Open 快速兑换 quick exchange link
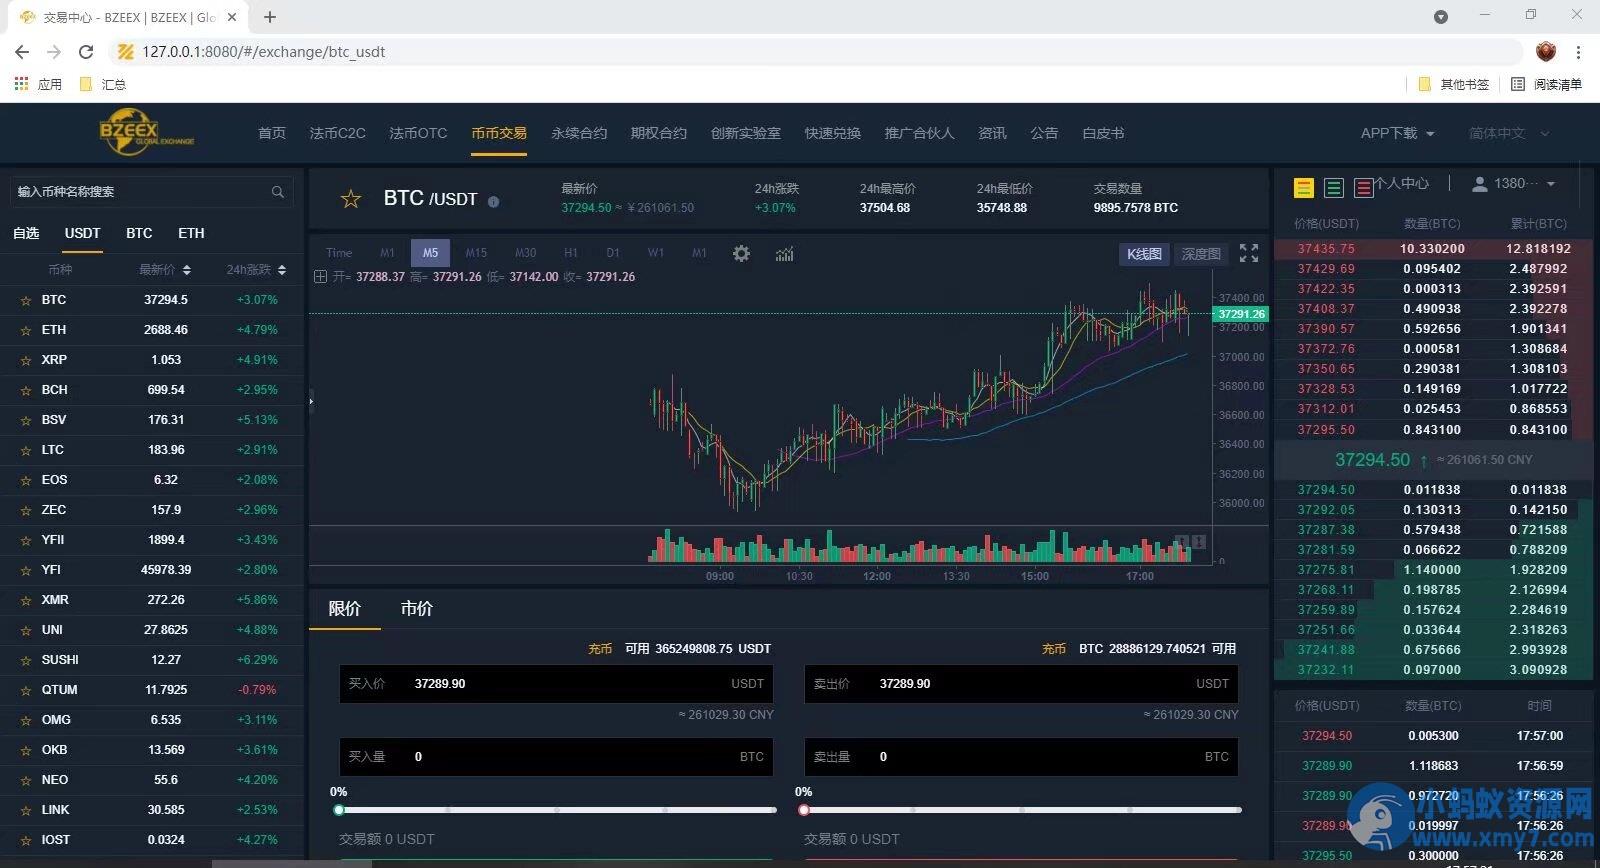This screenshot has width=1600, height=868. (833, 133)
